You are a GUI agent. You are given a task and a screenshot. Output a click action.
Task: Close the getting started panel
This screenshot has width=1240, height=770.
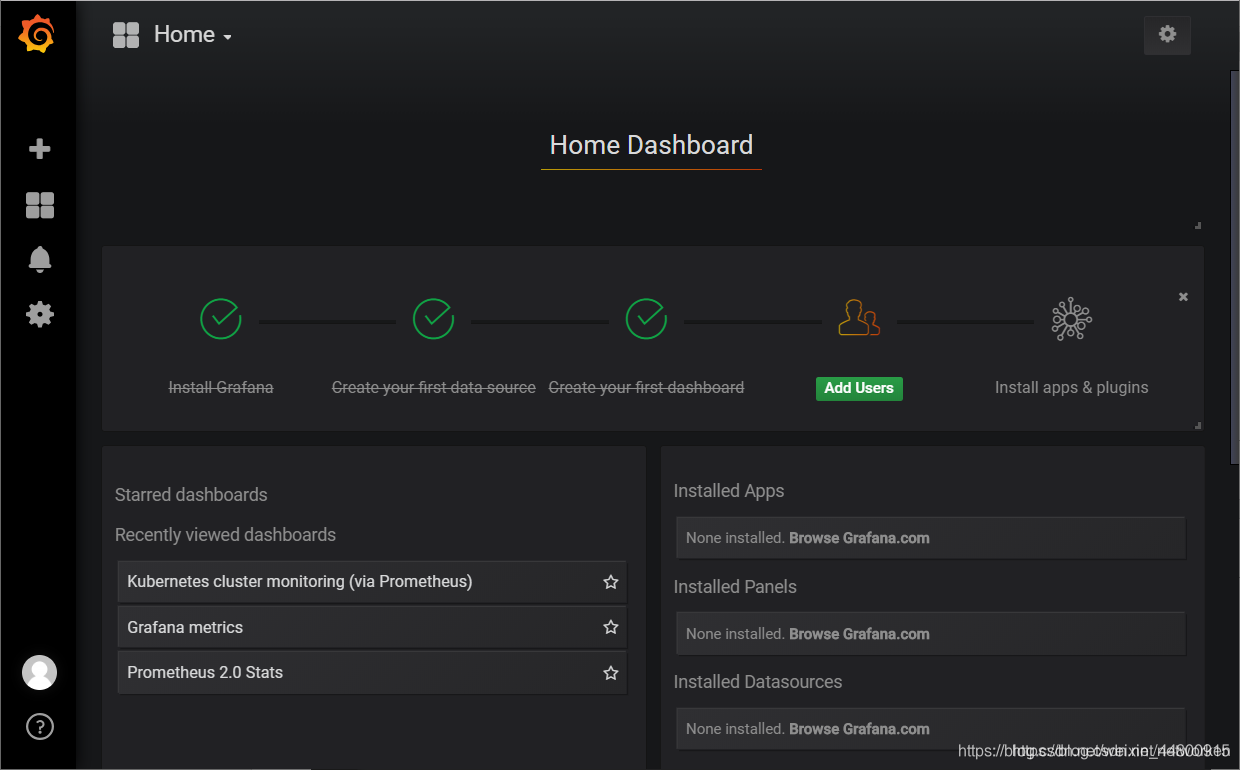coord(1183,297)
